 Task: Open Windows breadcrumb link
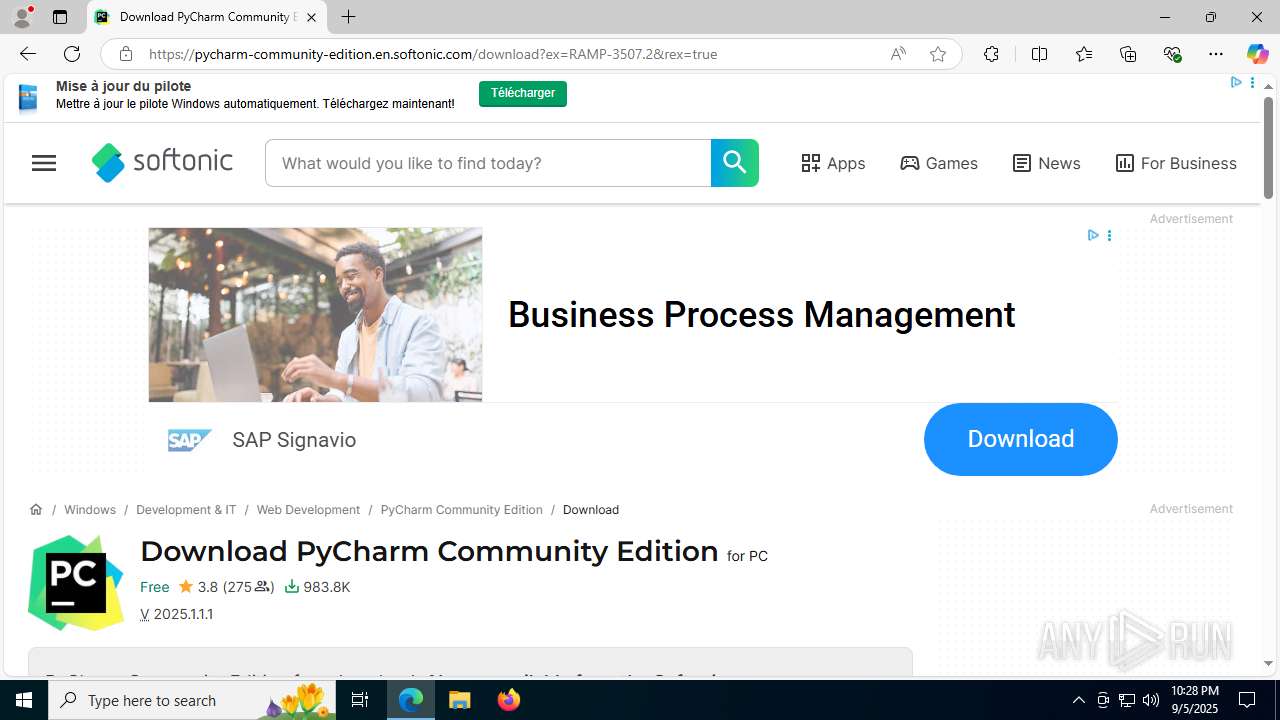90,509
